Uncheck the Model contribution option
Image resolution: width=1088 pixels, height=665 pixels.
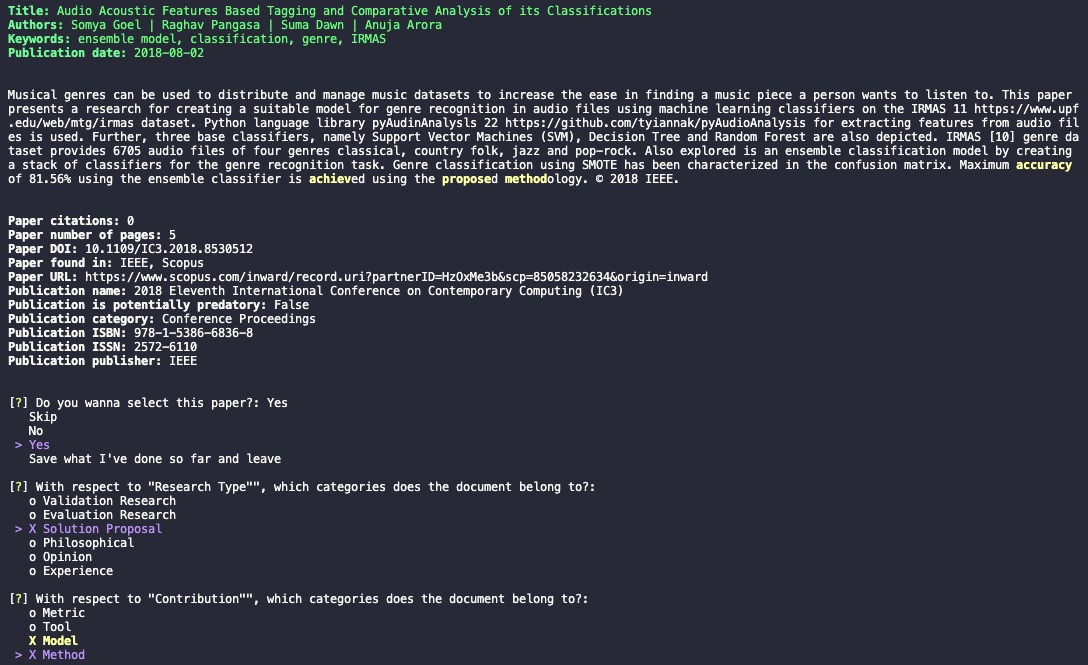click(x=53, y=640)
